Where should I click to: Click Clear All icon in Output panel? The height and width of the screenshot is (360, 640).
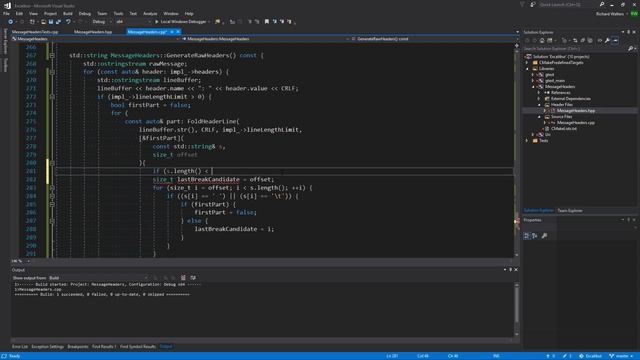(183, 278)
